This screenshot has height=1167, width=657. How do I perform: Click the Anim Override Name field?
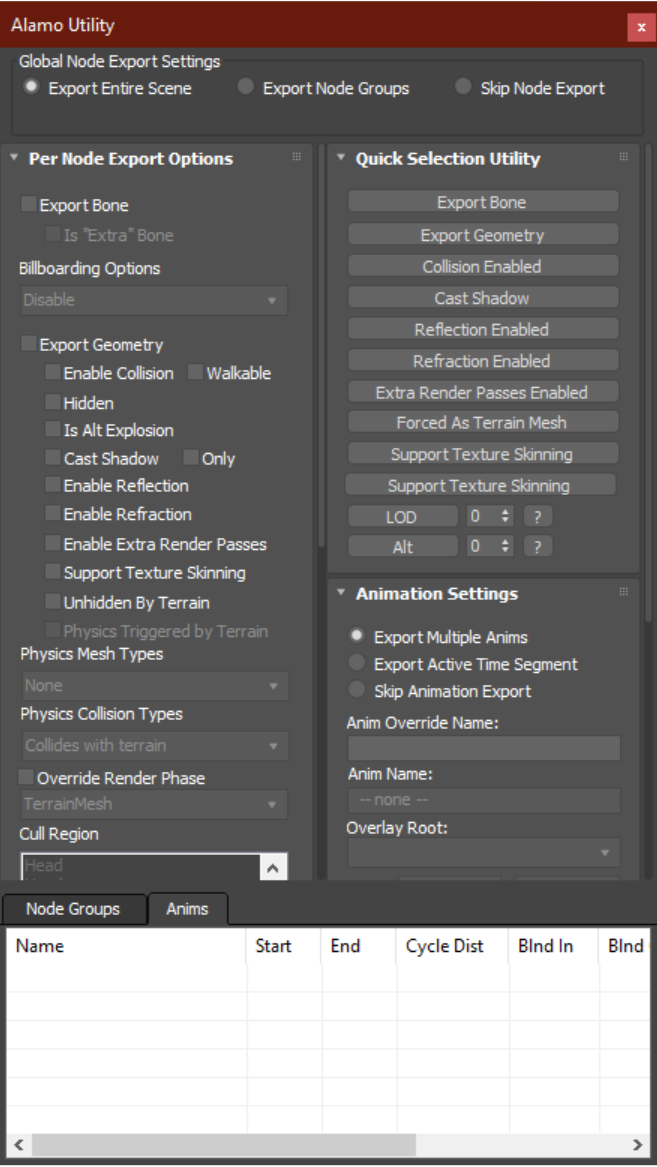click(484, 748)
